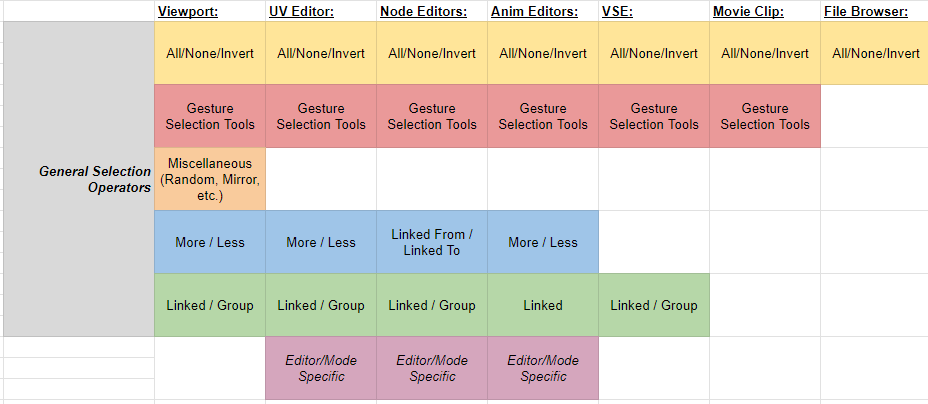The height and width of the screenshot is (404, 928).
Task: Click the Miscellaneous (Random, Mirror, etc.) cell
Action: (x=210, y=179)
